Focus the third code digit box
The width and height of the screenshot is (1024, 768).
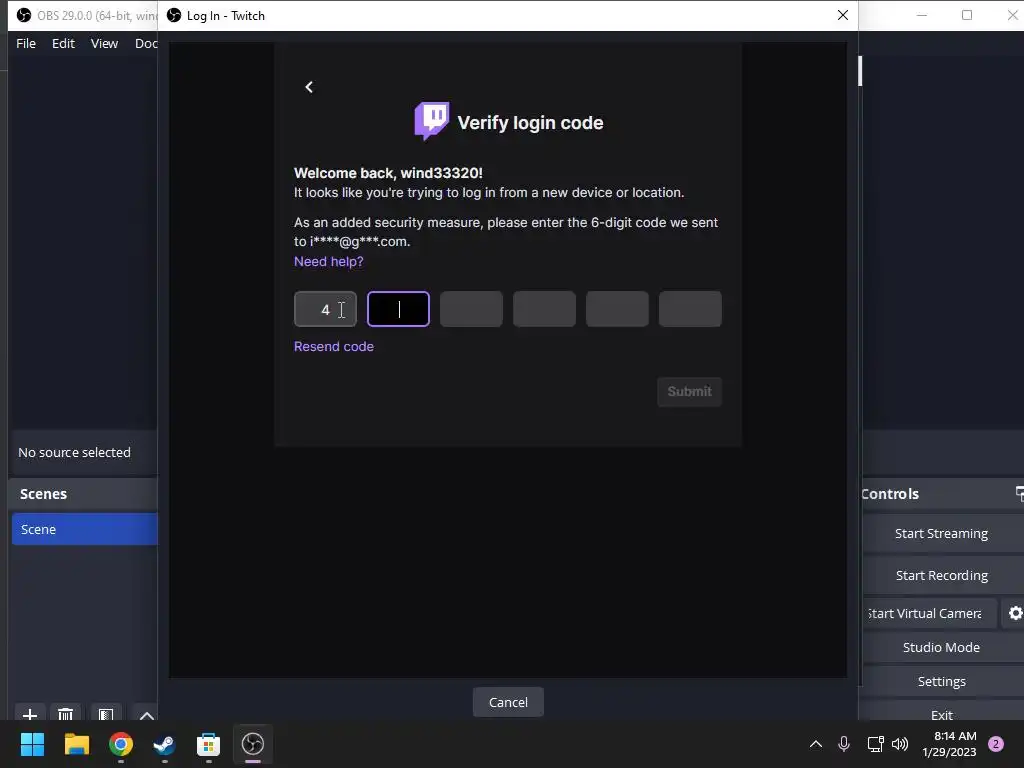click(x=472, y=309)
